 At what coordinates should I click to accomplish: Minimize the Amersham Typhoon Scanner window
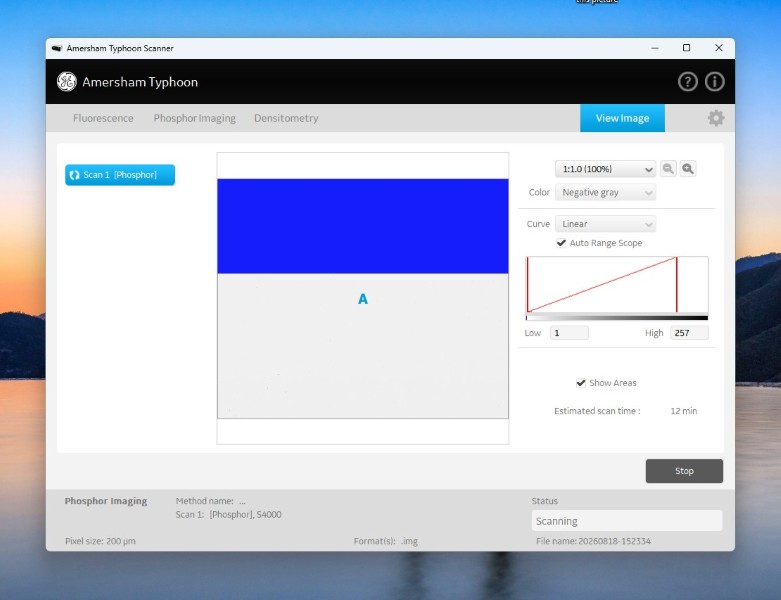click(654, 48)
